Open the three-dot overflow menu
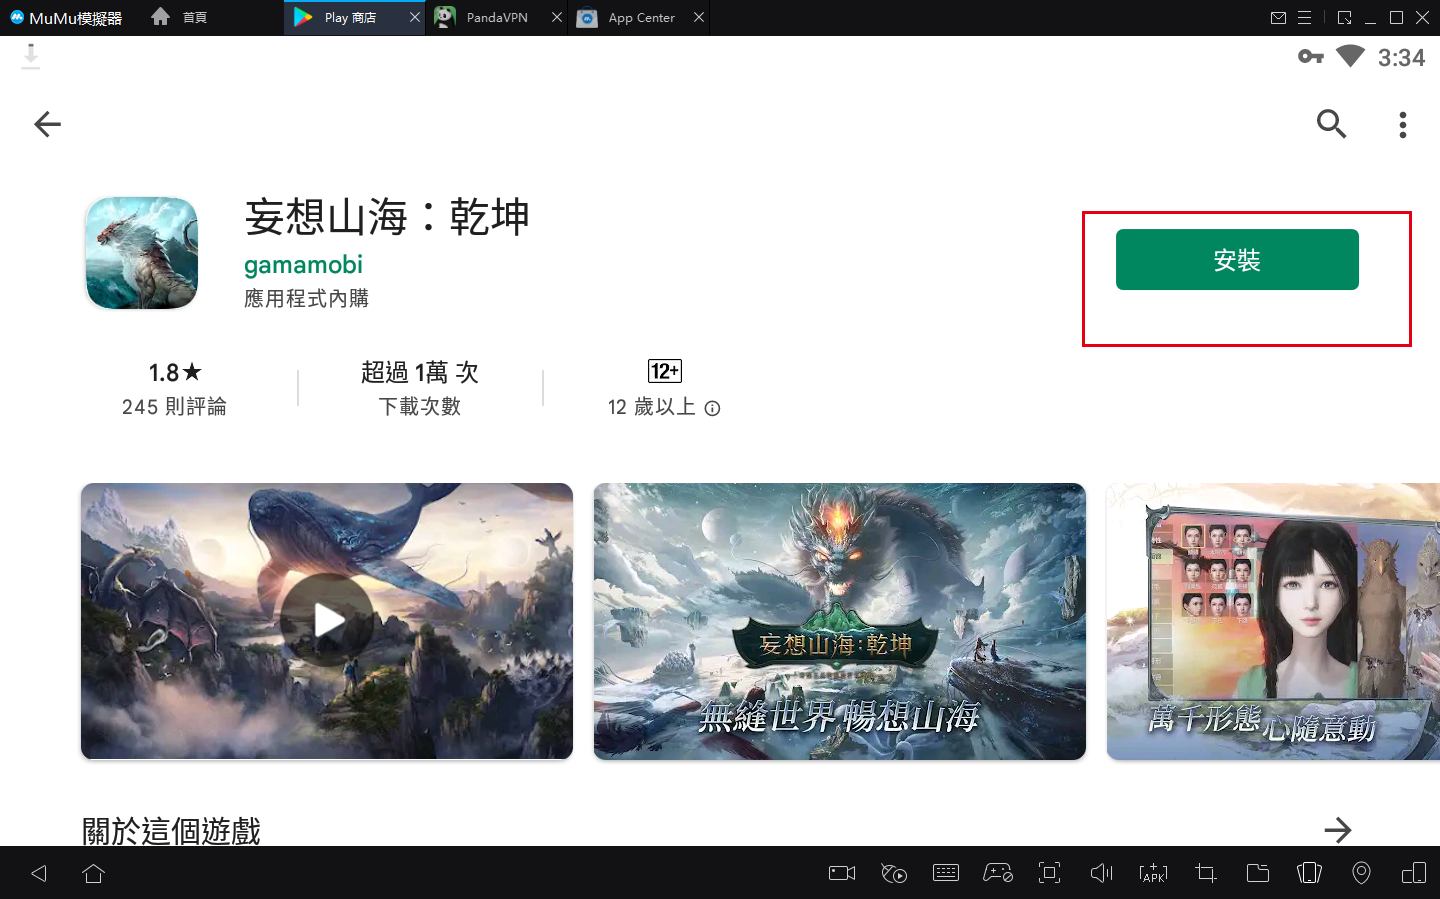 pos(1403,125)
